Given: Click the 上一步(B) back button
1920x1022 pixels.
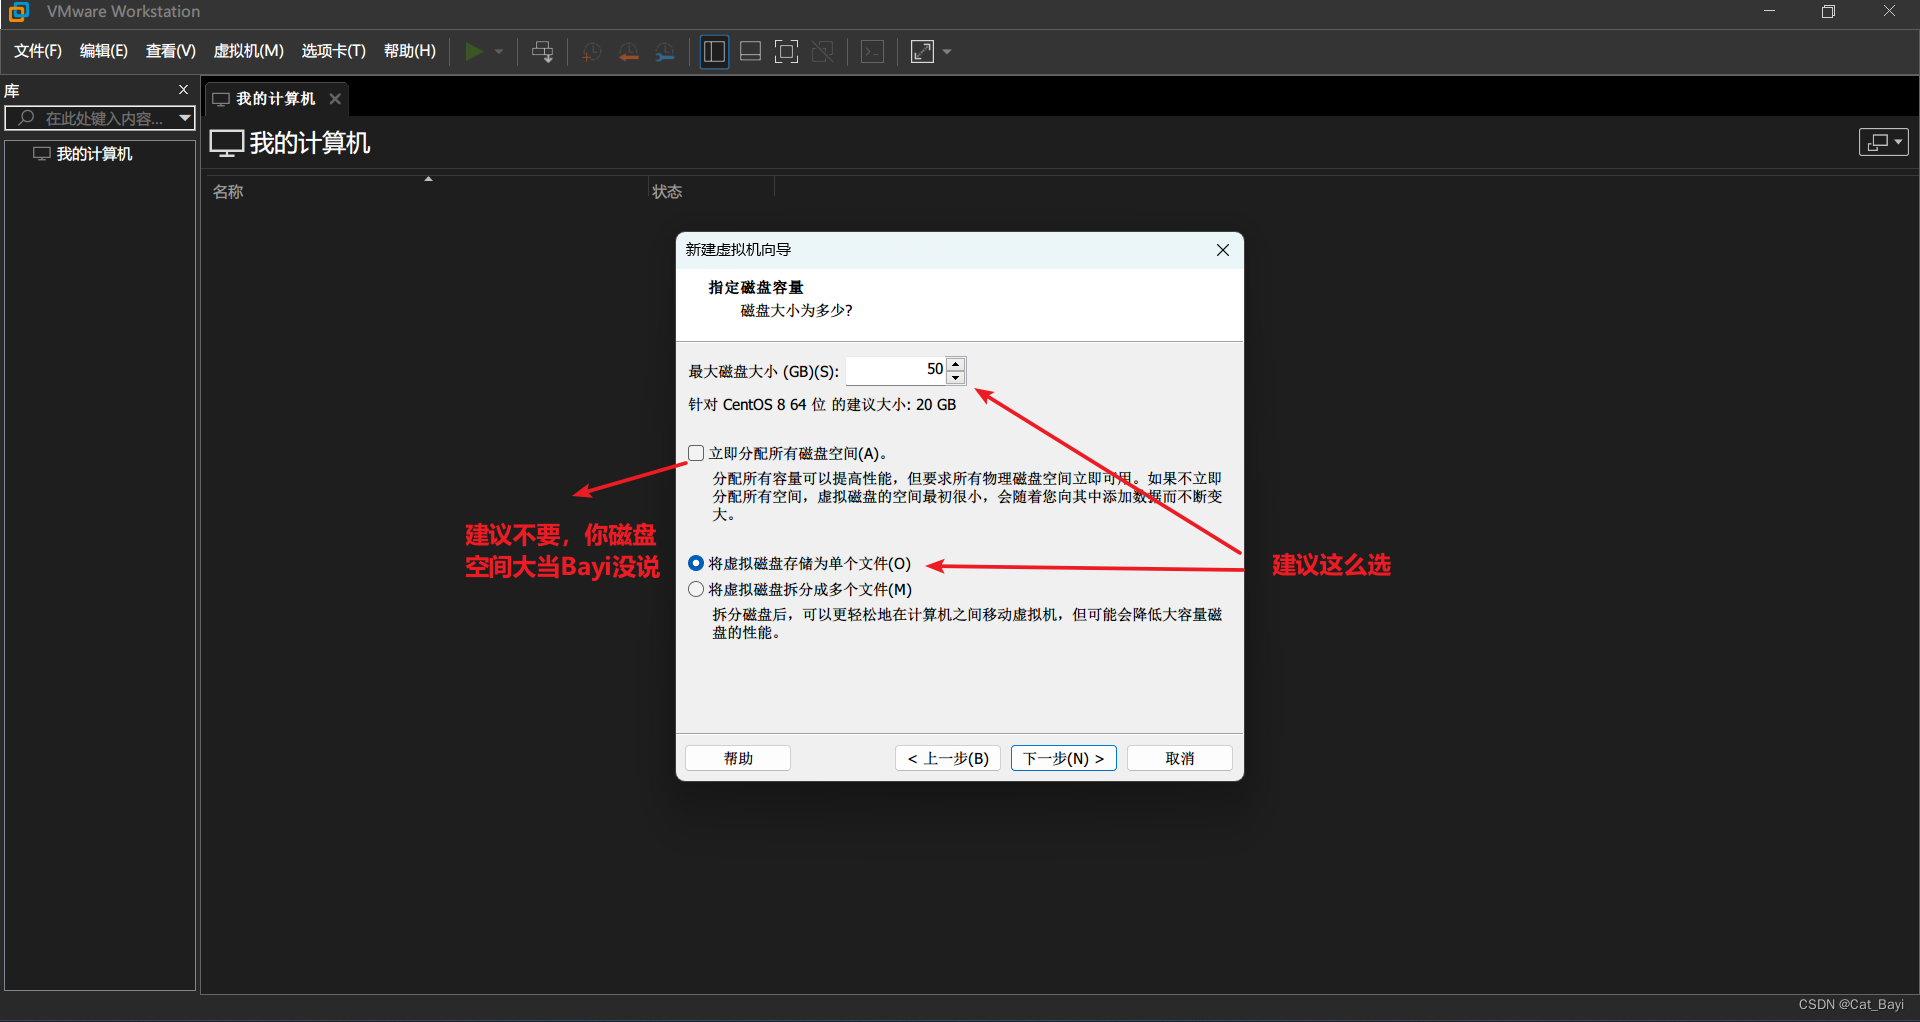Looking at the screenshot, I should point(948,758).
